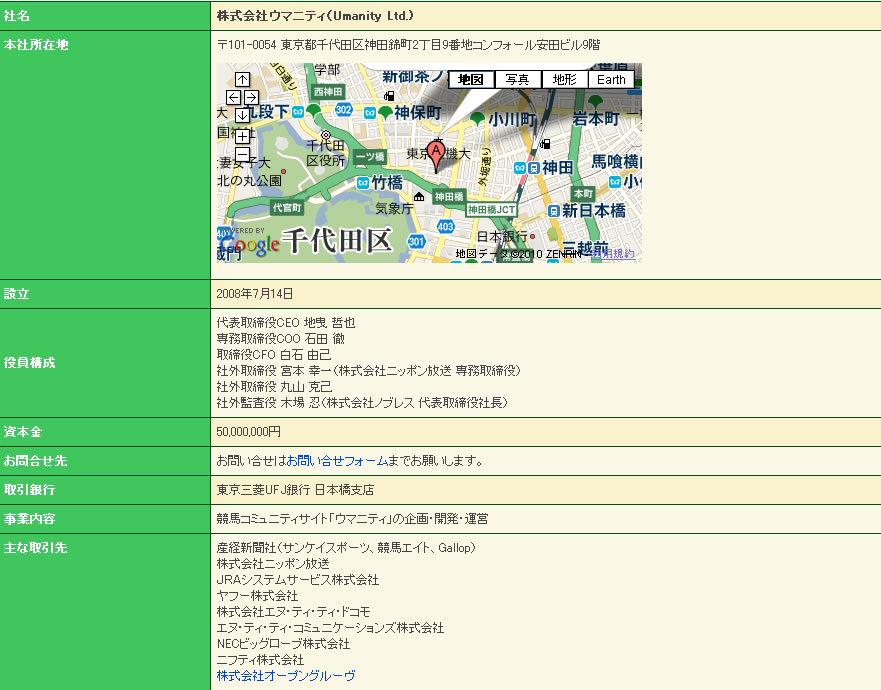Pan the map up with the arrow
Viewport: 881px width, 690px height.
coord(242,80)
